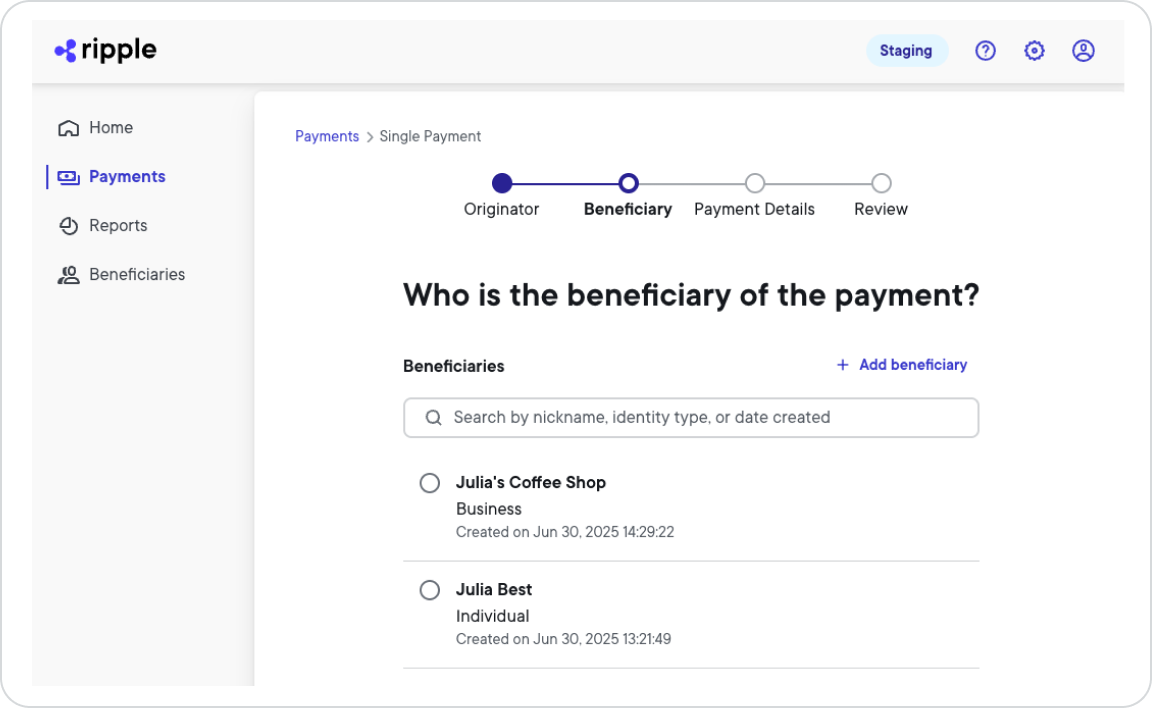Image resolution: width=1156 pixels, height=708 pixels.
Task: Click the beneficiary search field
Action: [x=700, y=418]
